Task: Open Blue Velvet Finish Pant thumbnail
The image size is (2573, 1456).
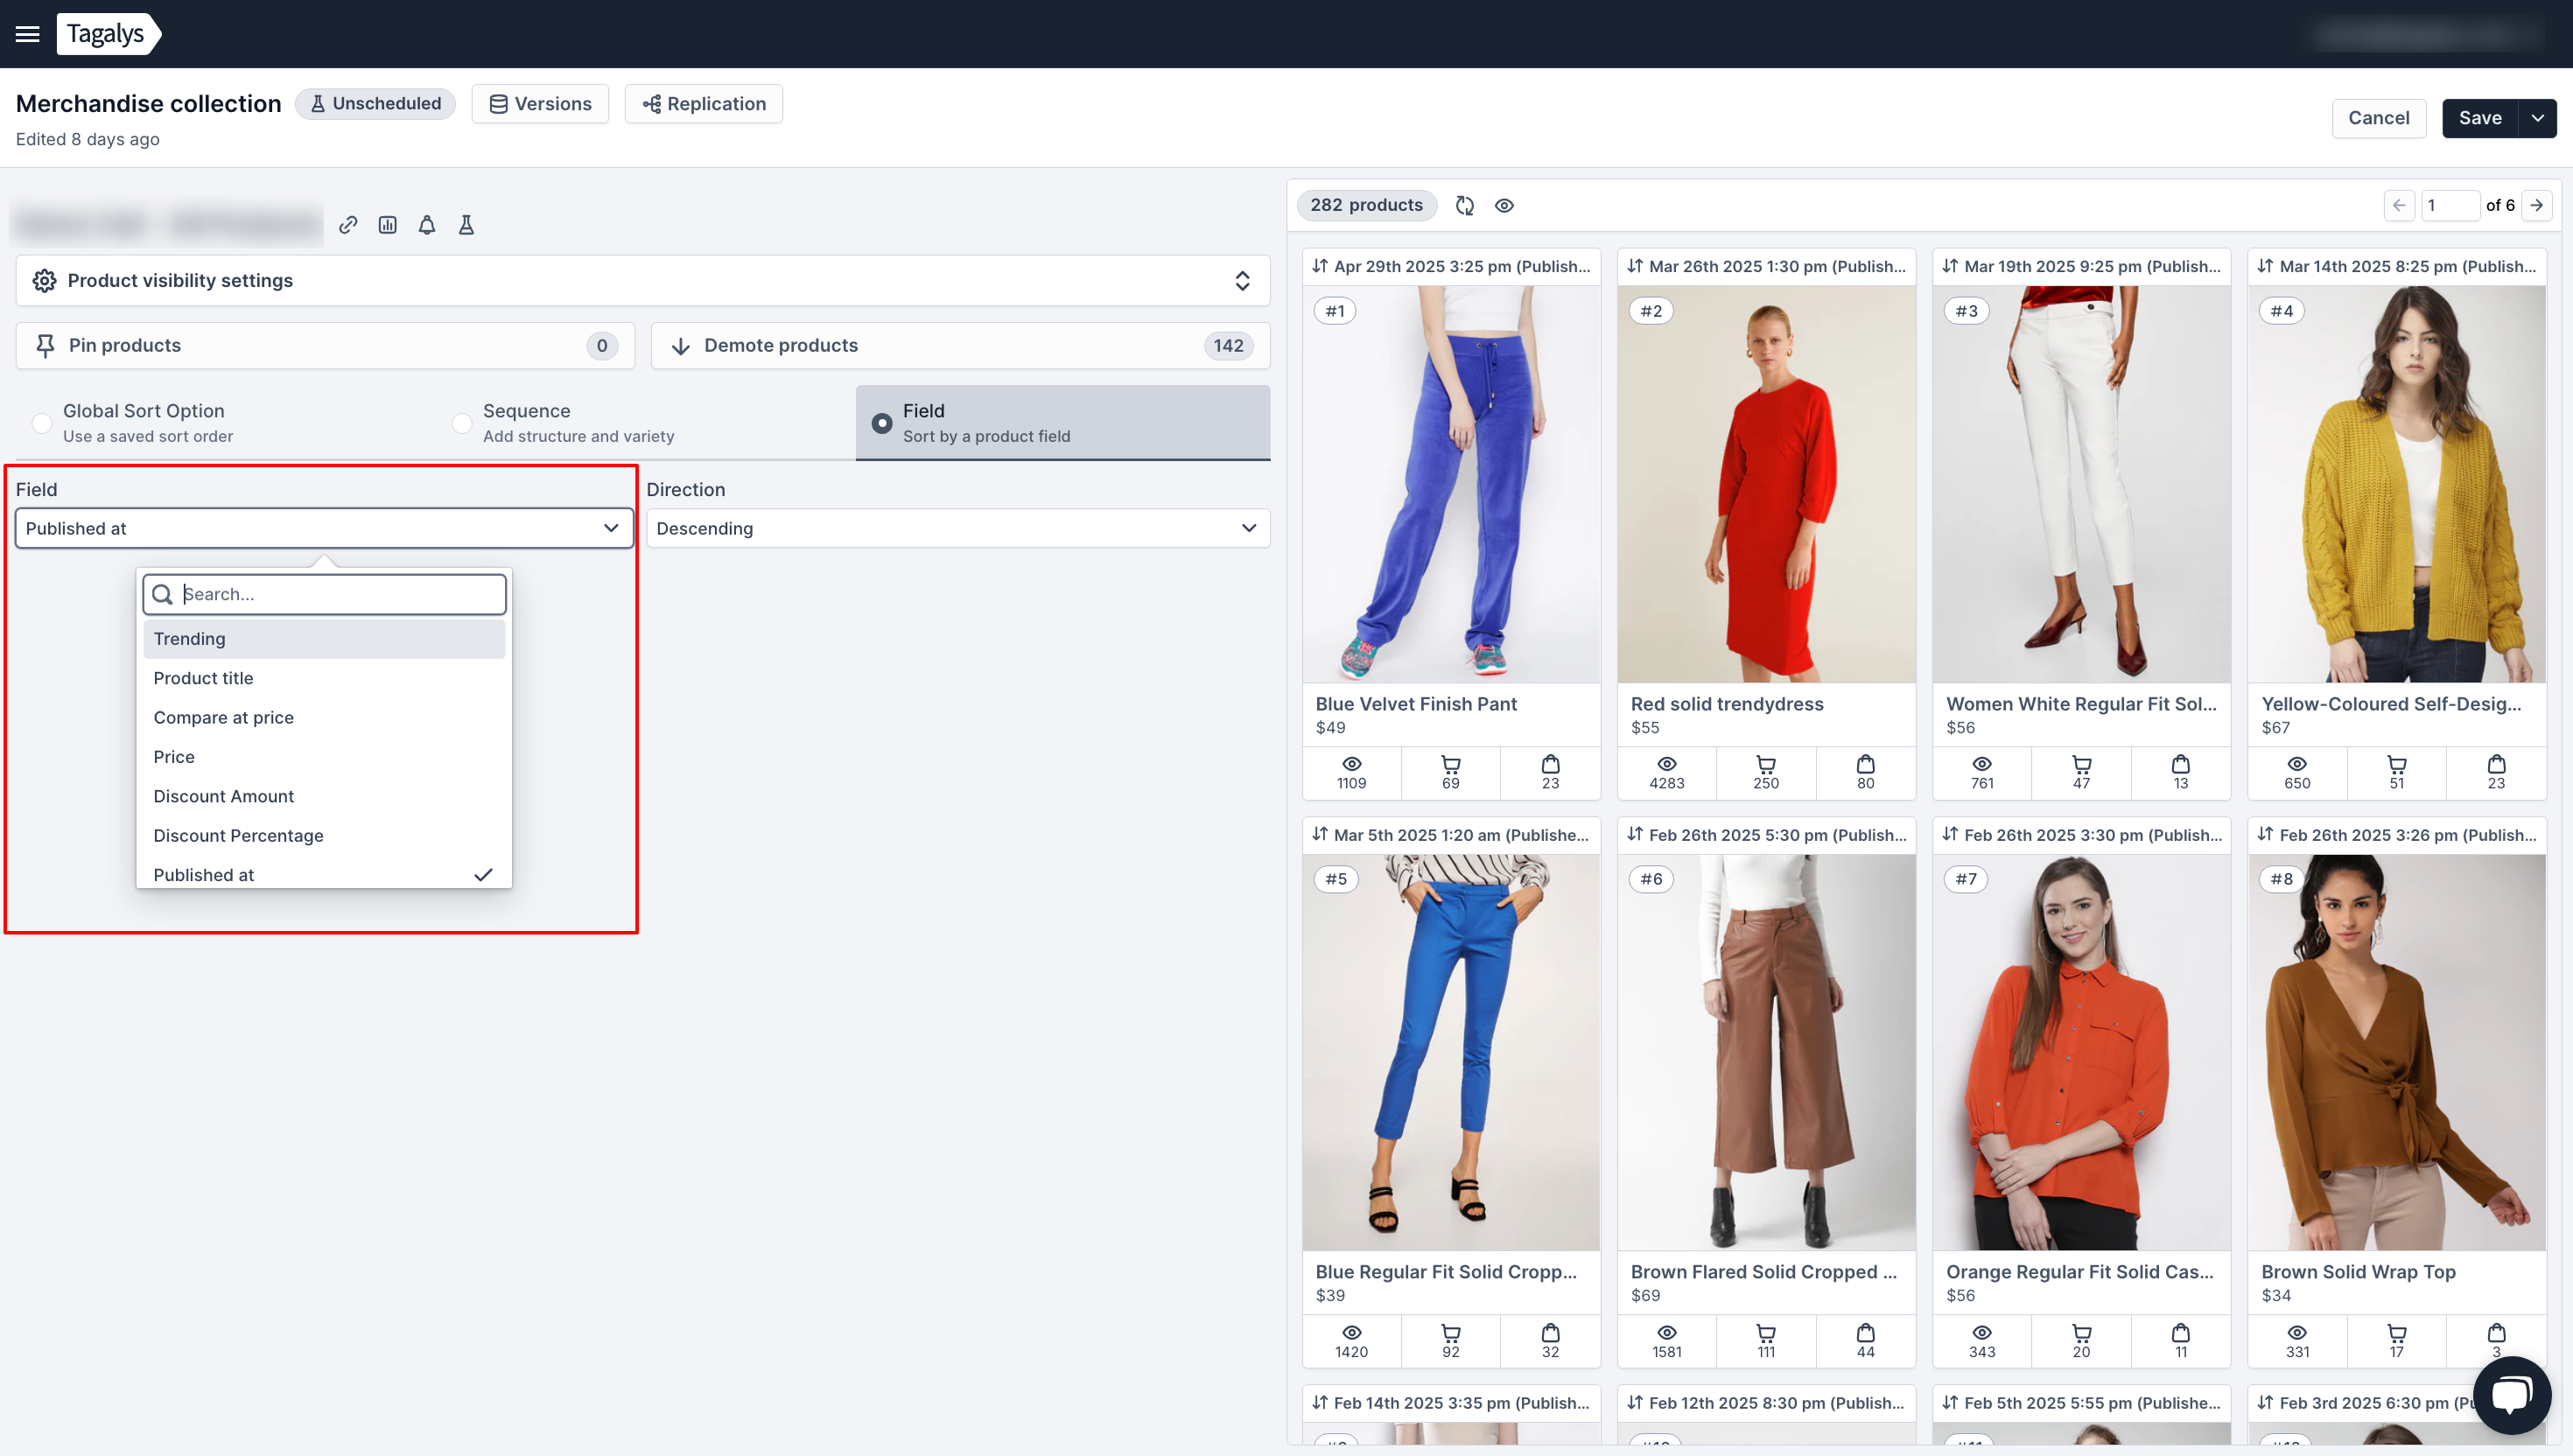Action: pos(1451,485)
